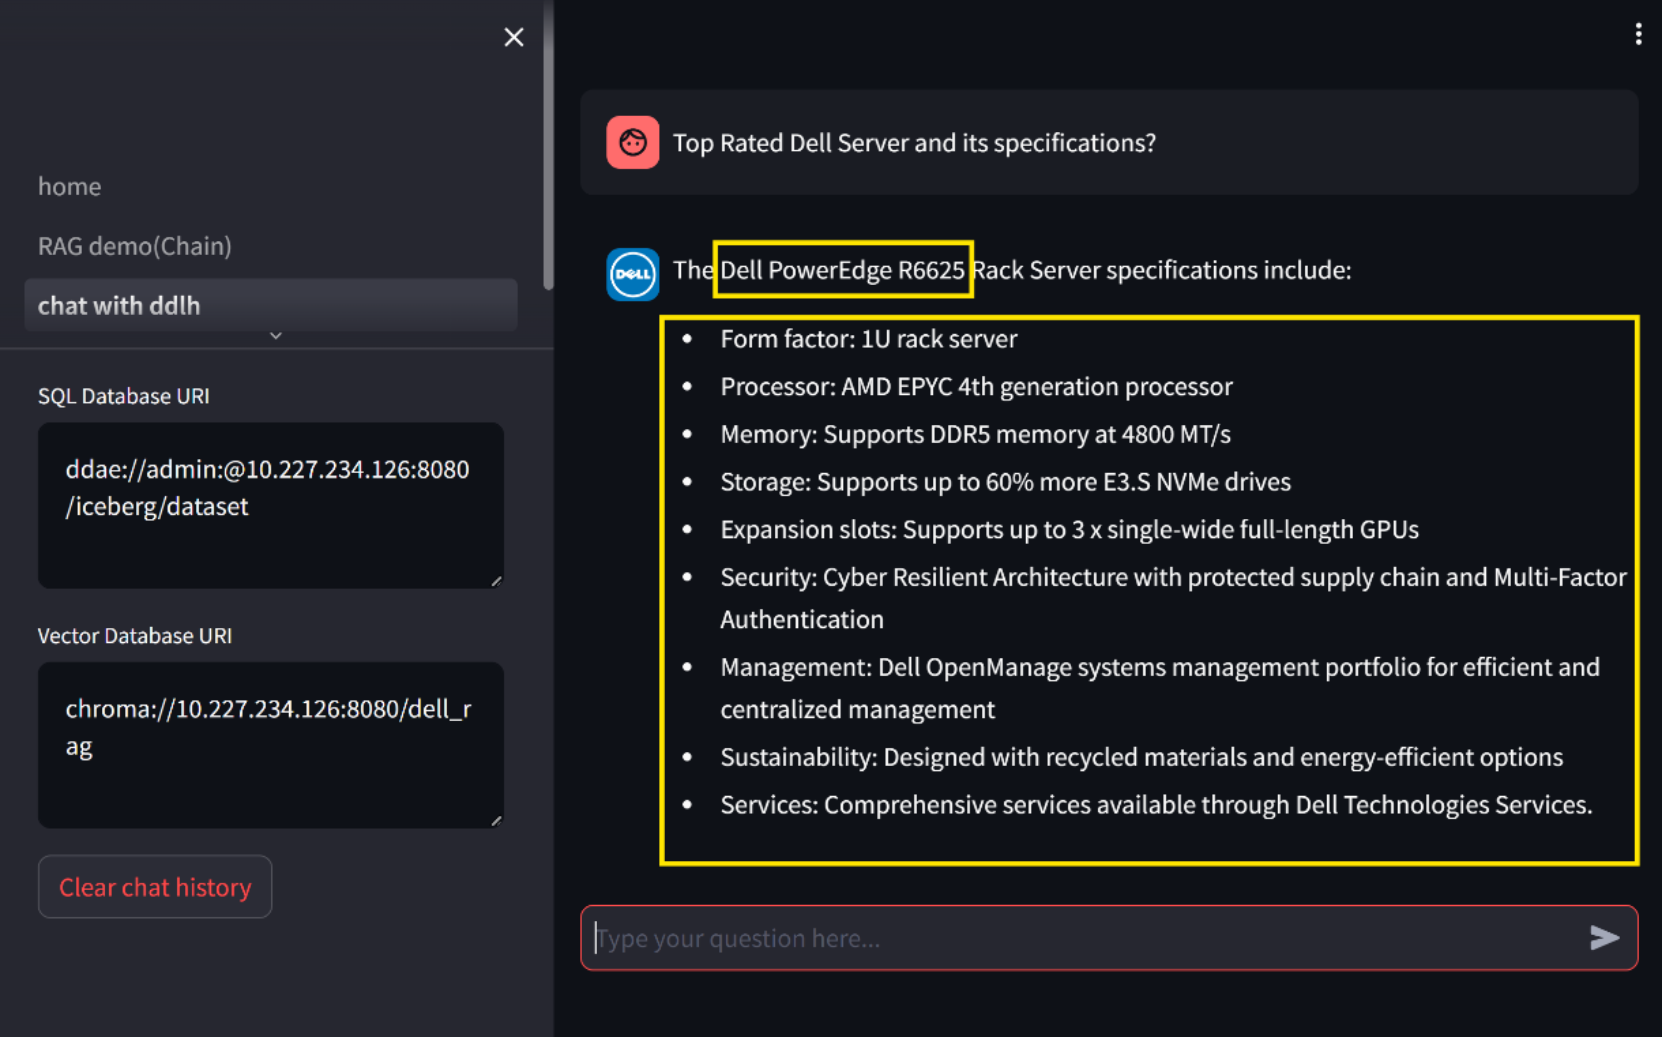Close the sidebar with the X icon
The height and width of the screenshot is (1037, 1662).
(514, 37)
